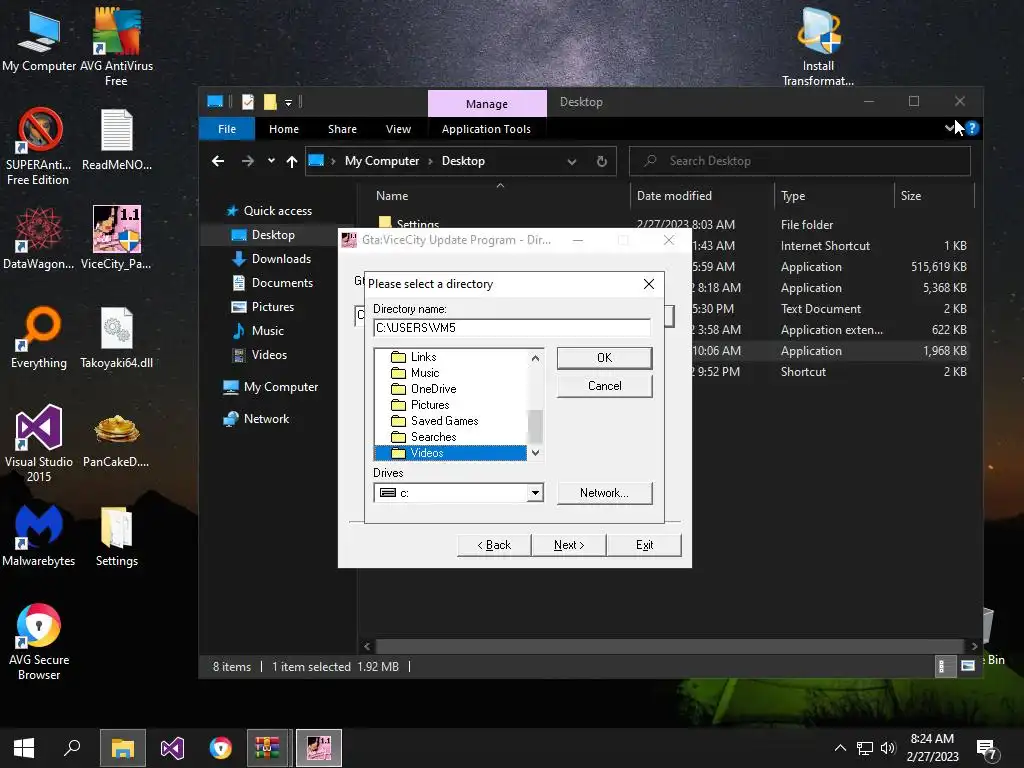This screenshot has width=1024, height=768.
Task: Expand the Explorer ribbon chevron
Action: [950, 128]
